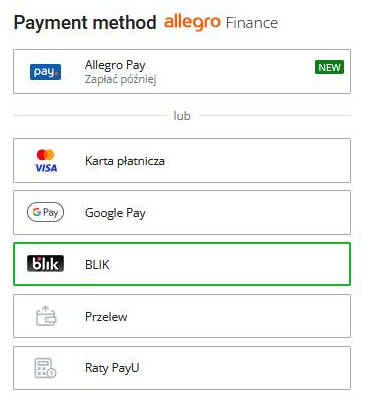The height and width of the screenshot is (412, 377).
Task: Click the Karta płatnicza label text
Action: click(x=125, y=161)
